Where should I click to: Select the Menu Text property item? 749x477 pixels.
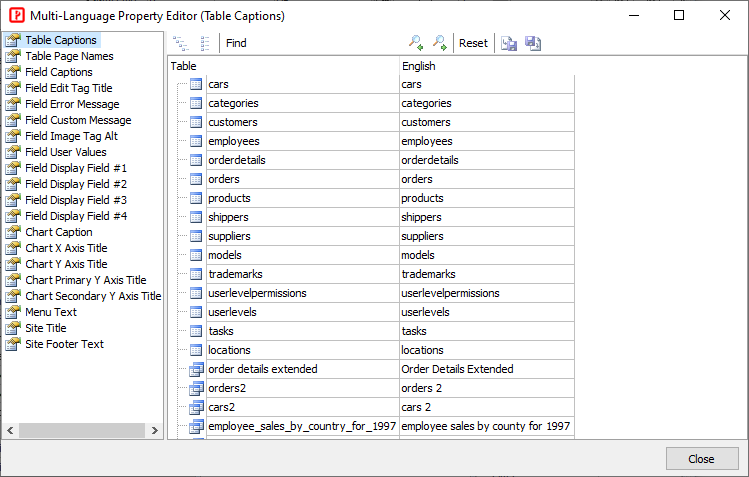(x=50, y=312)
